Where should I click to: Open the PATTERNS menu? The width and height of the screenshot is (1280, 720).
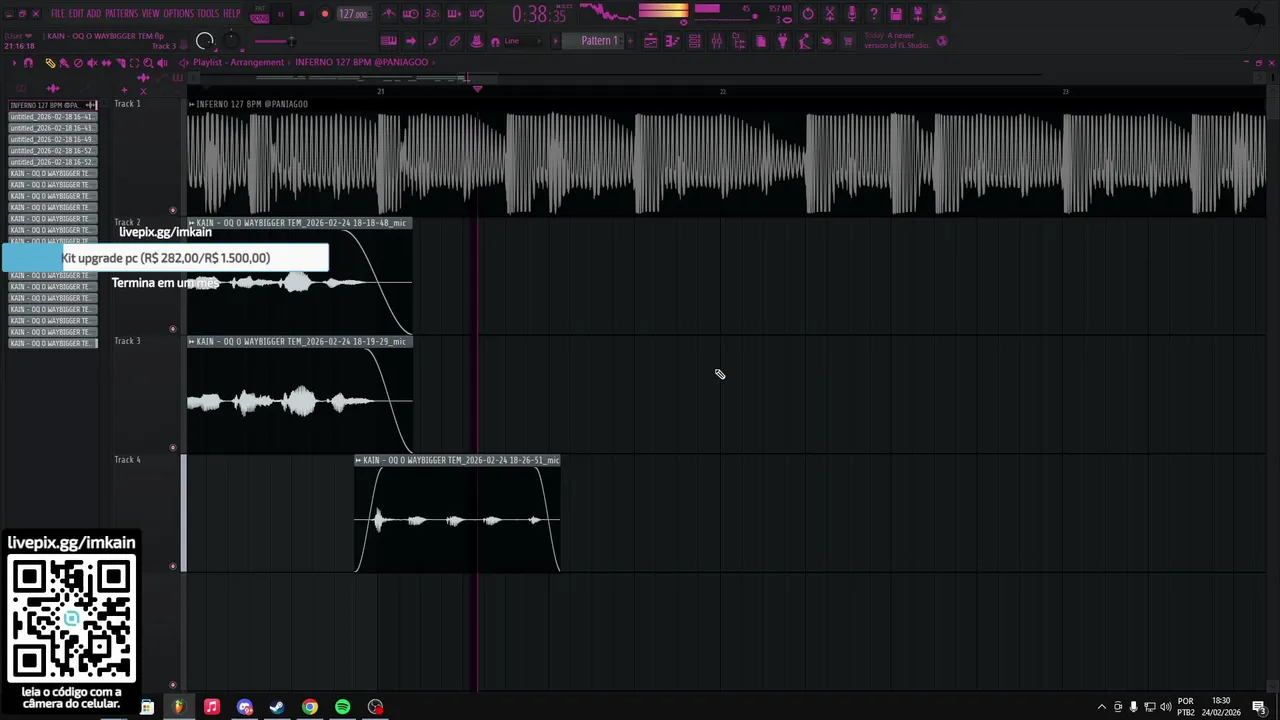[x=121, y=14]
